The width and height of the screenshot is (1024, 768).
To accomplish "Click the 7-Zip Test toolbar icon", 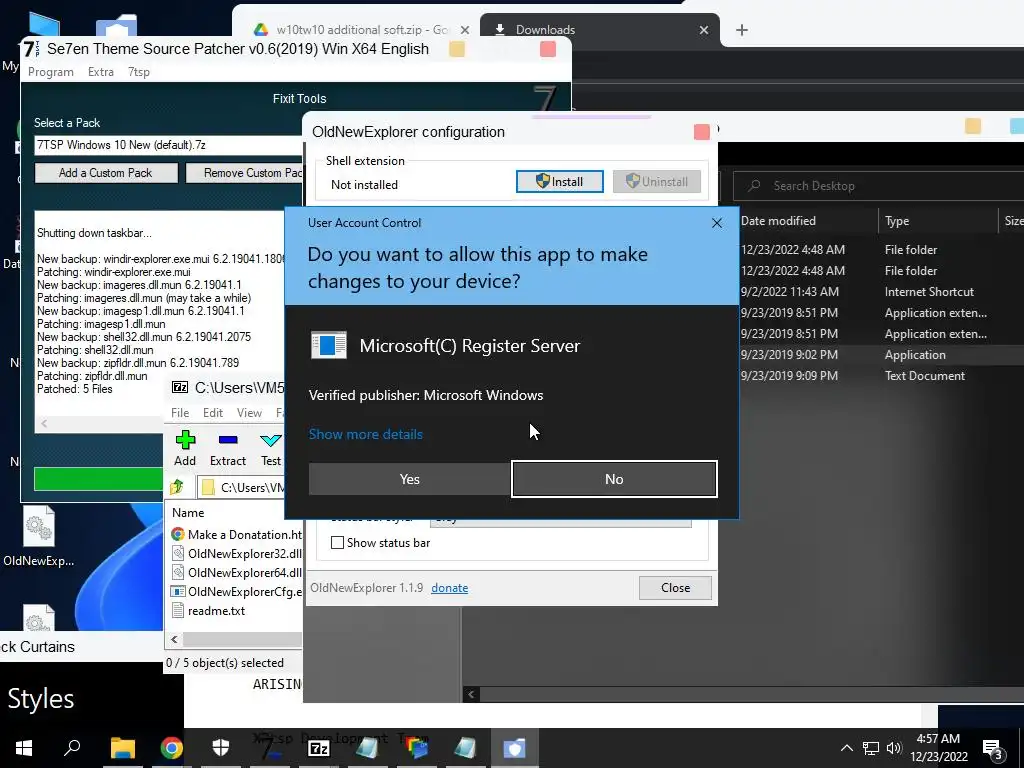I will [x=270, y=448].
